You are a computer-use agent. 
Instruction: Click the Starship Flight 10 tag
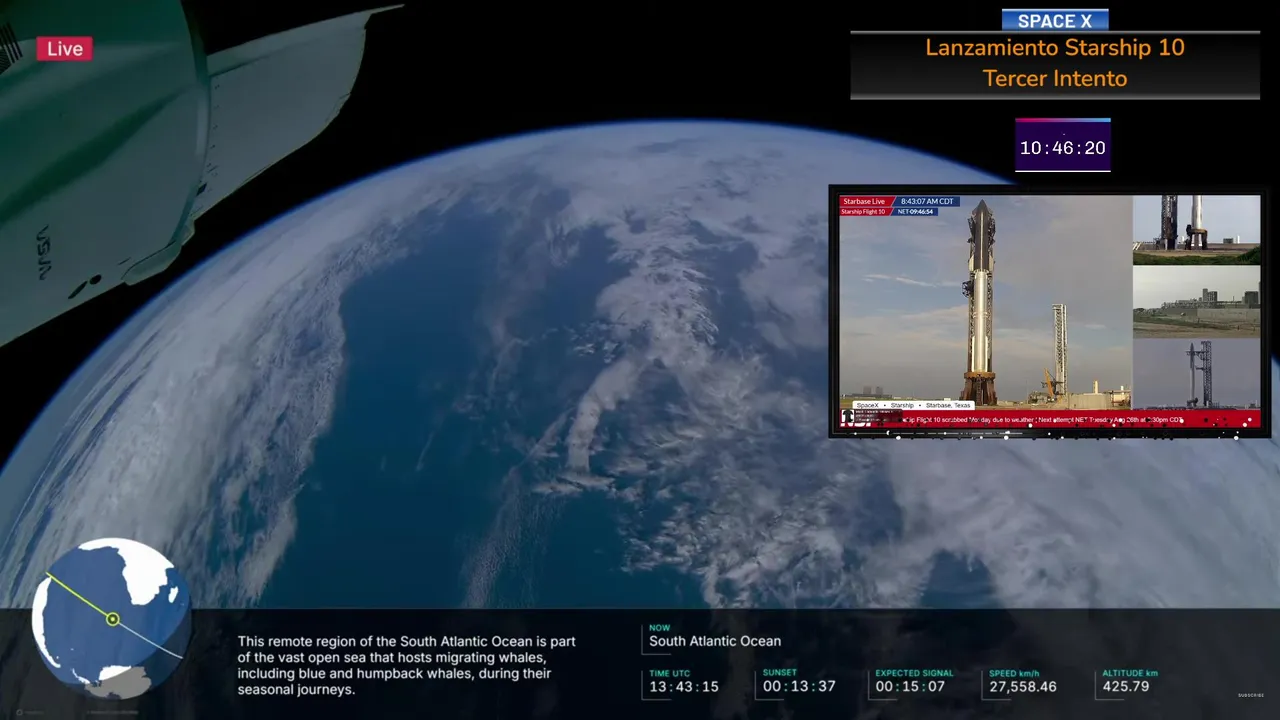click(x=864, y=212)
